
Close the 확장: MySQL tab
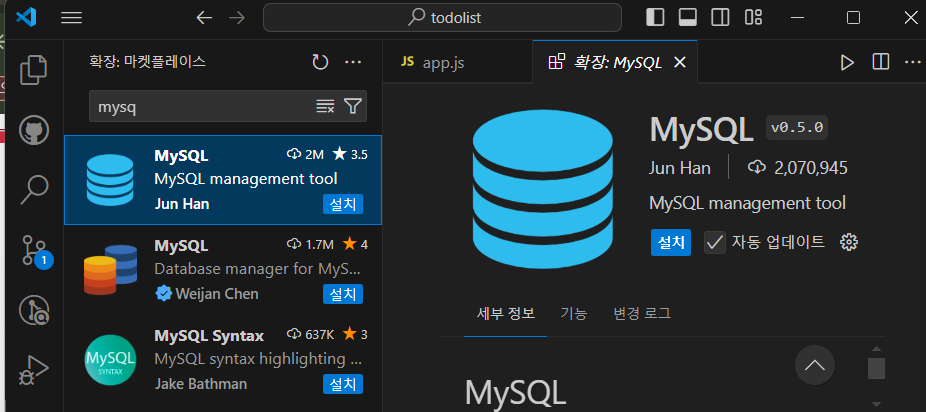(x=680, y=63)
